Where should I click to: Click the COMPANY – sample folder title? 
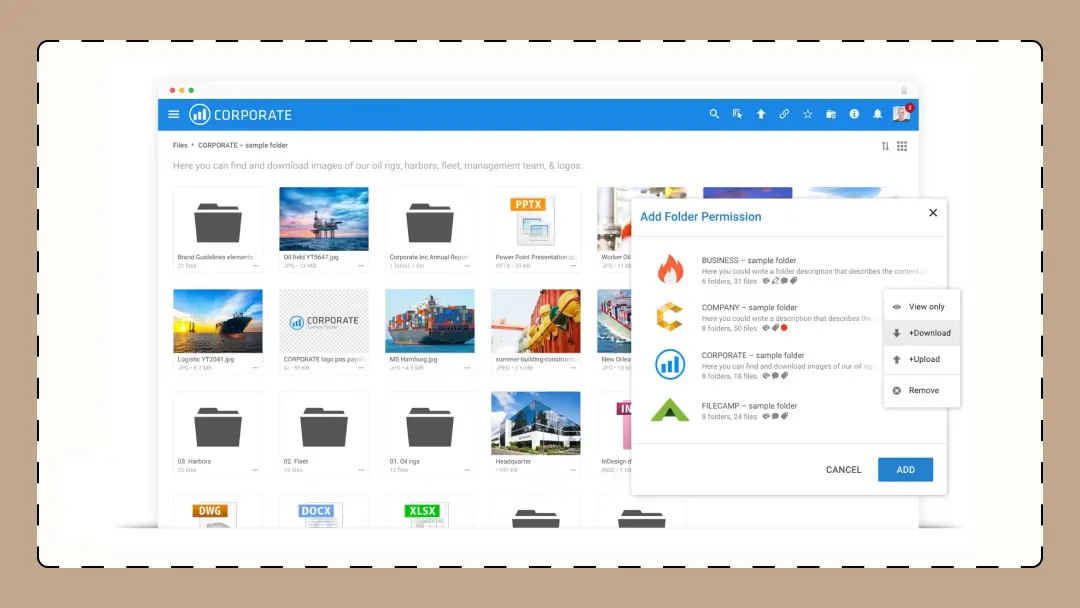click(x=749, y=308)
